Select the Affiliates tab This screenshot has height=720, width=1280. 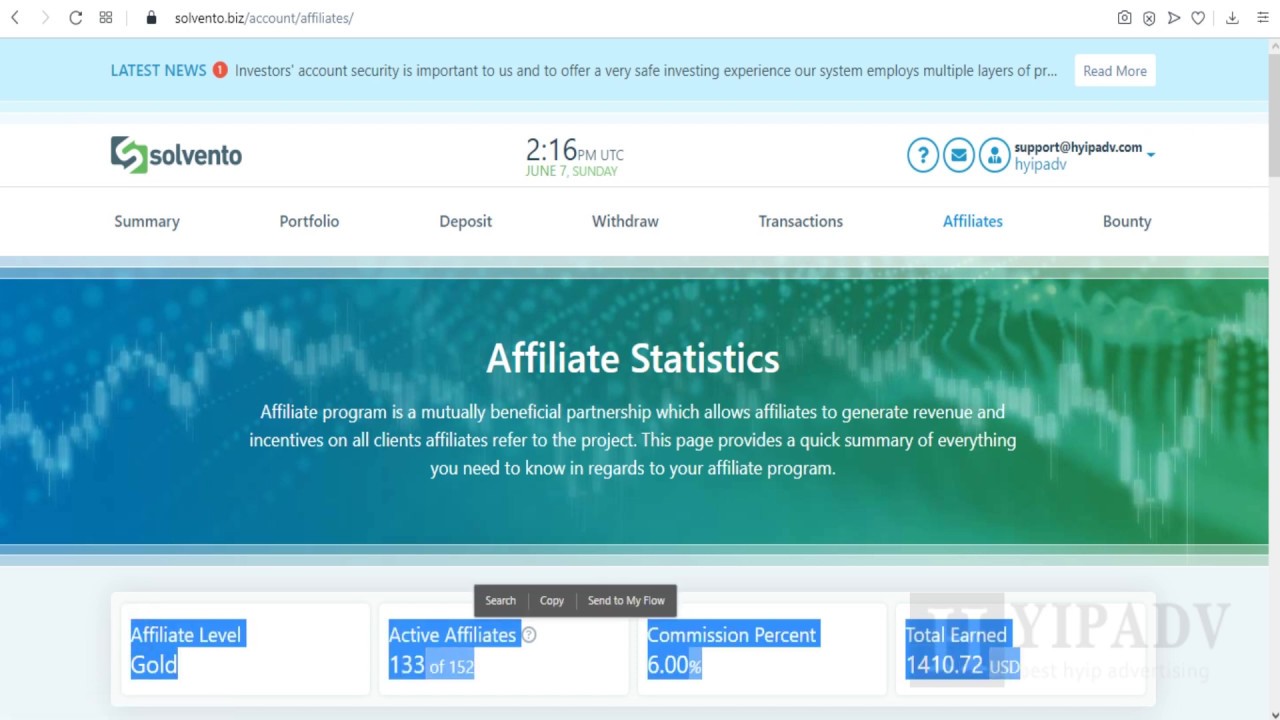(x=973, y=222)
